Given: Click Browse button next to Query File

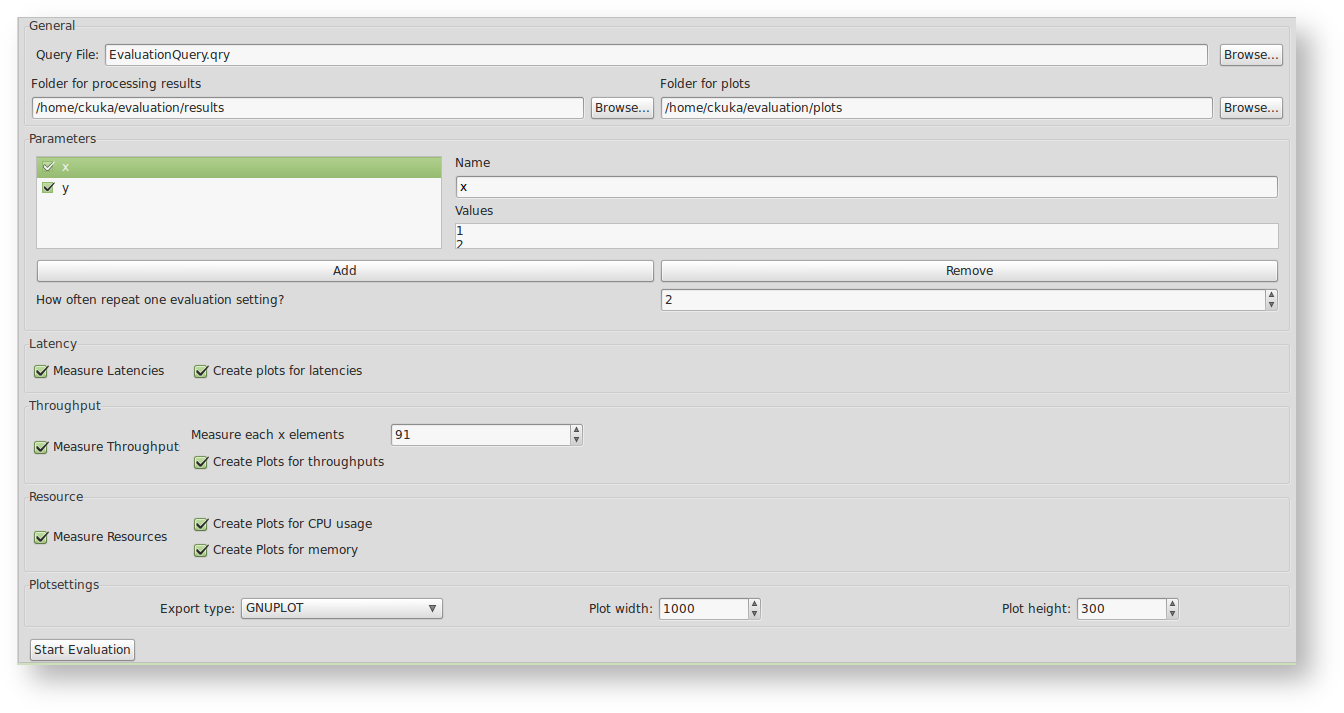Looking at the screenshot, I should tap(1251, 55).
